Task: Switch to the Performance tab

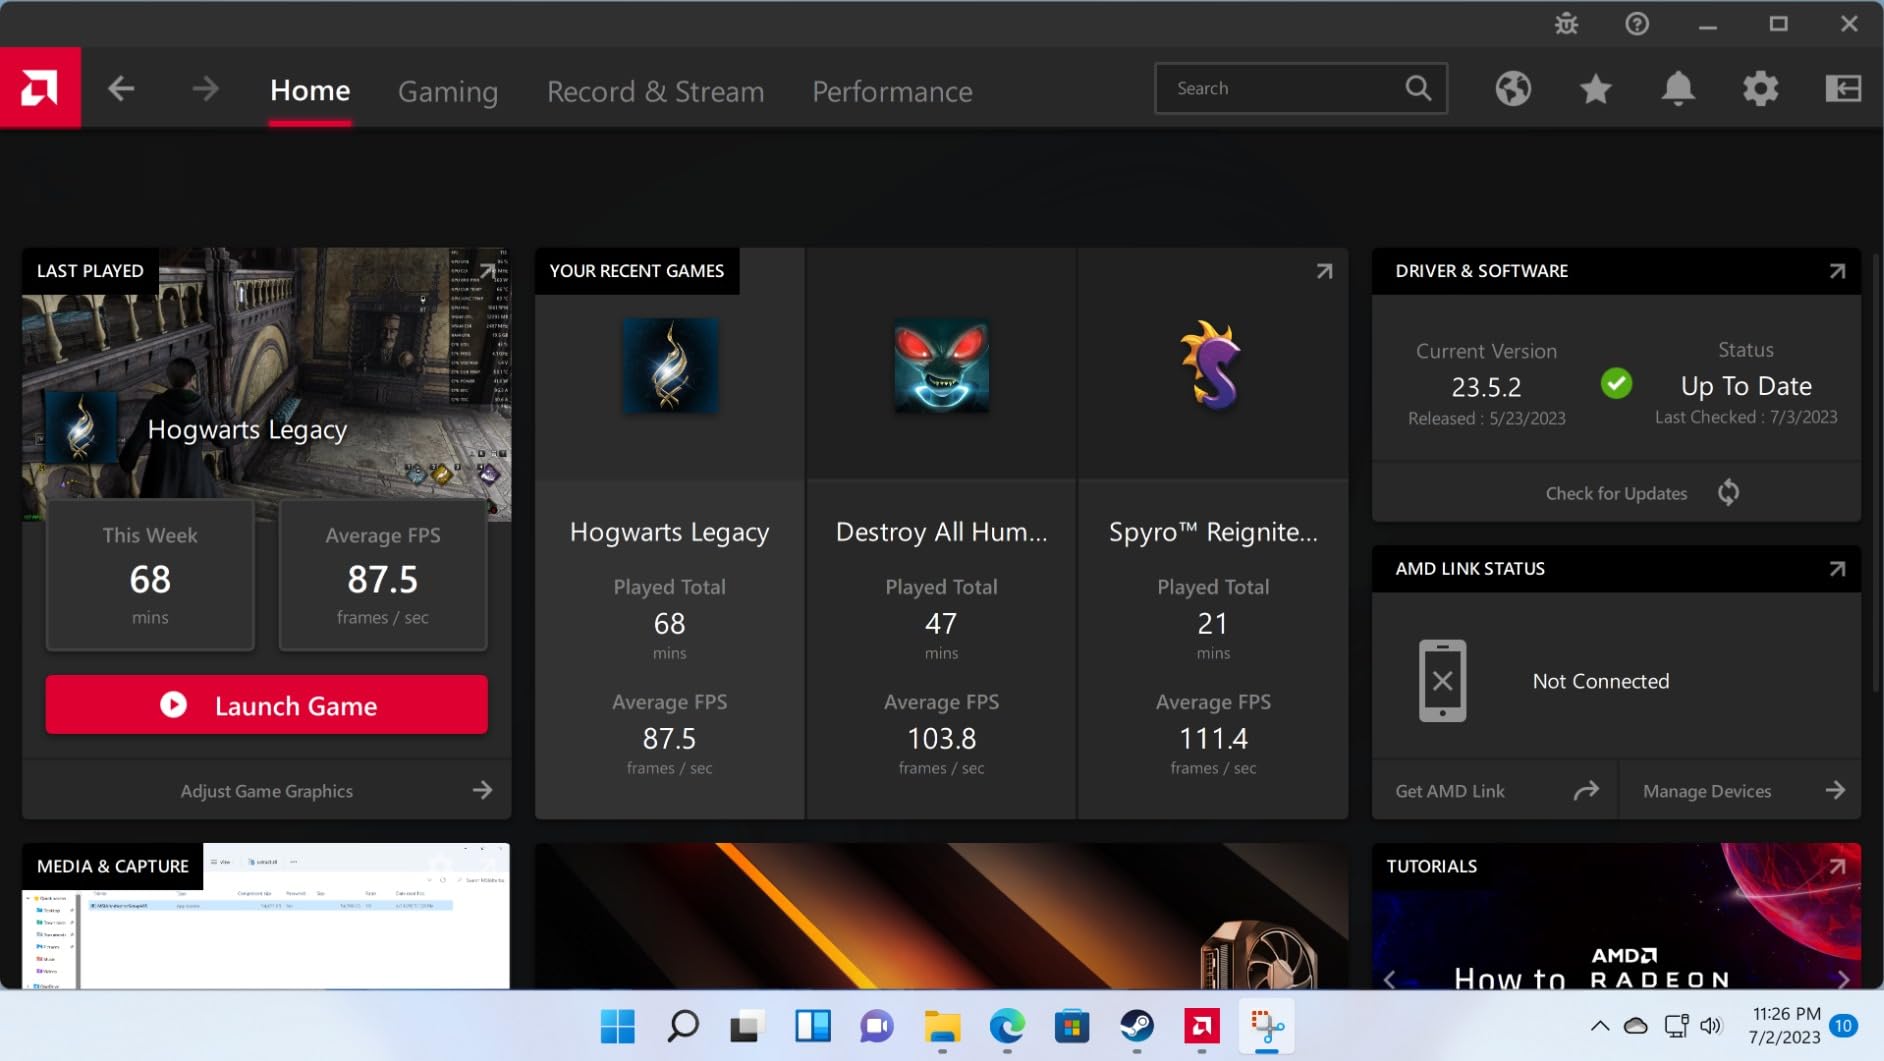Action: pos(892,91)
